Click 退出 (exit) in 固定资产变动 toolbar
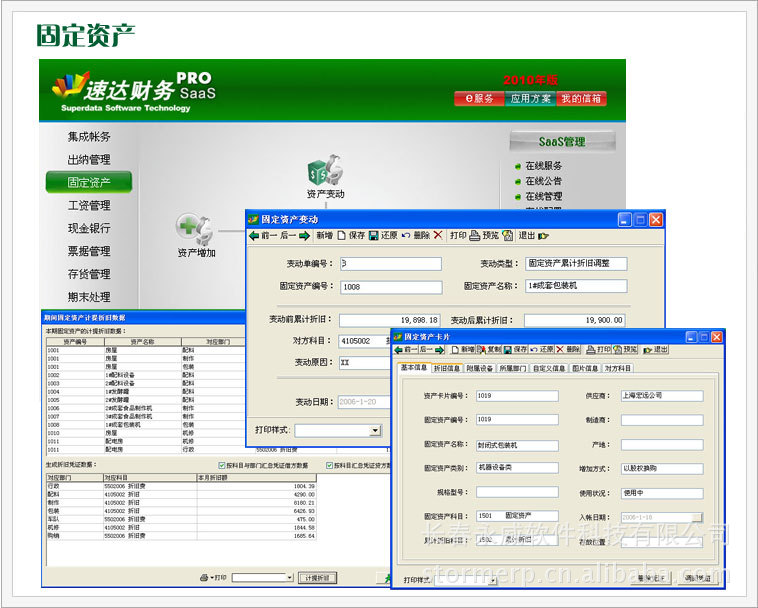The width and height of the screenshot is (758, 608). [x=533, y=235]
